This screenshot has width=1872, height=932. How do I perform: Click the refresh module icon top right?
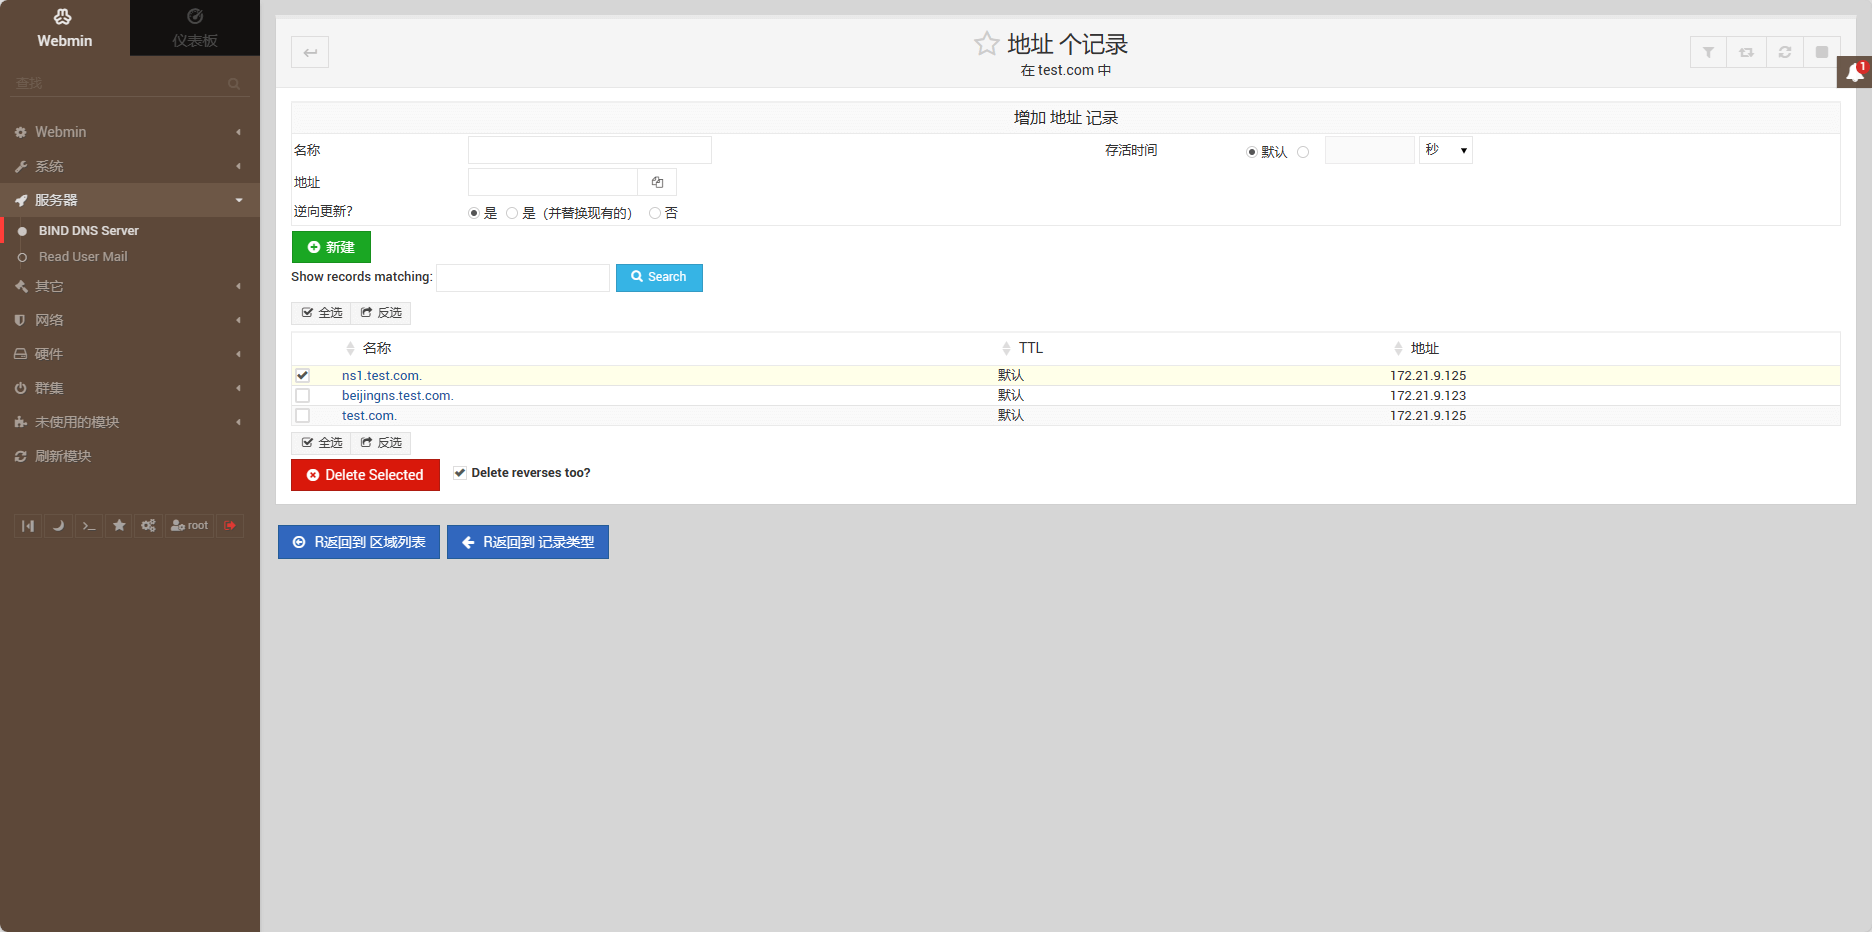tap(1785, 52)
